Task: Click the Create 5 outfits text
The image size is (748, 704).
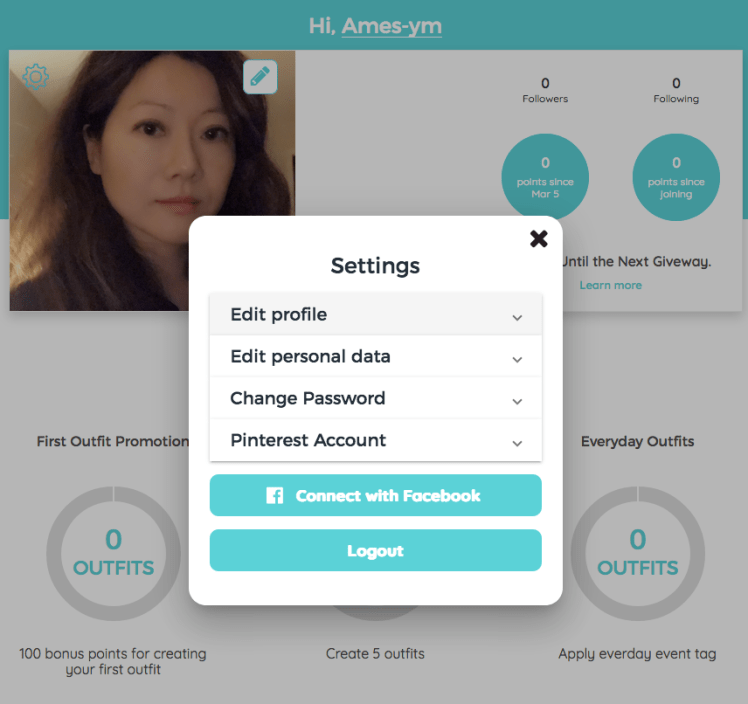Action: click(375, 653)
